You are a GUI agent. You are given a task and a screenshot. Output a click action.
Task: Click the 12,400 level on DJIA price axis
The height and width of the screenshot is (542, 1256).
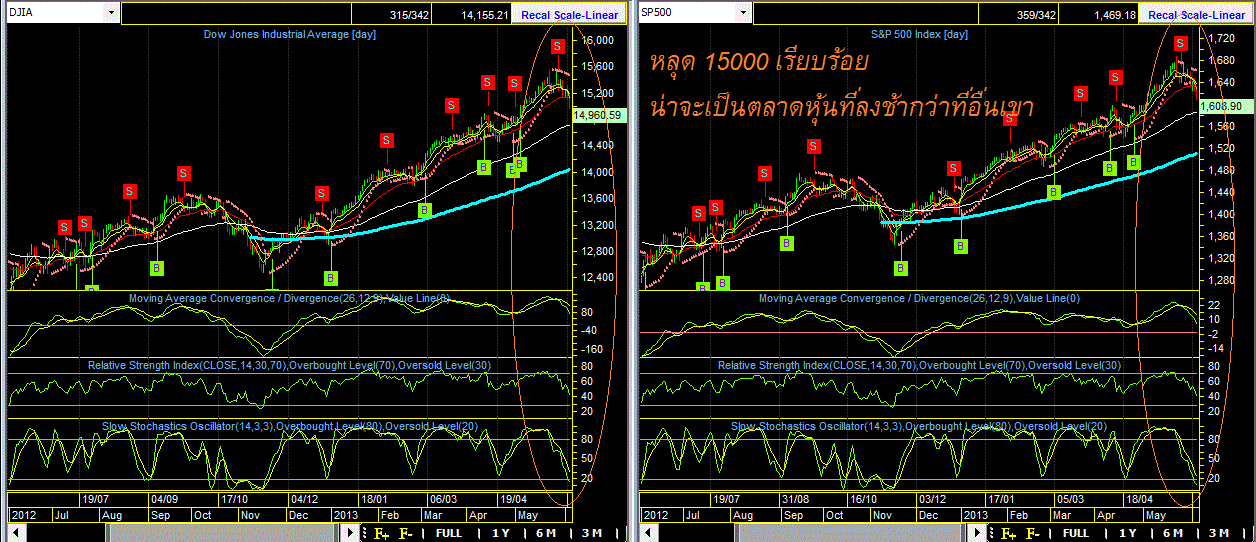point(598,277)
